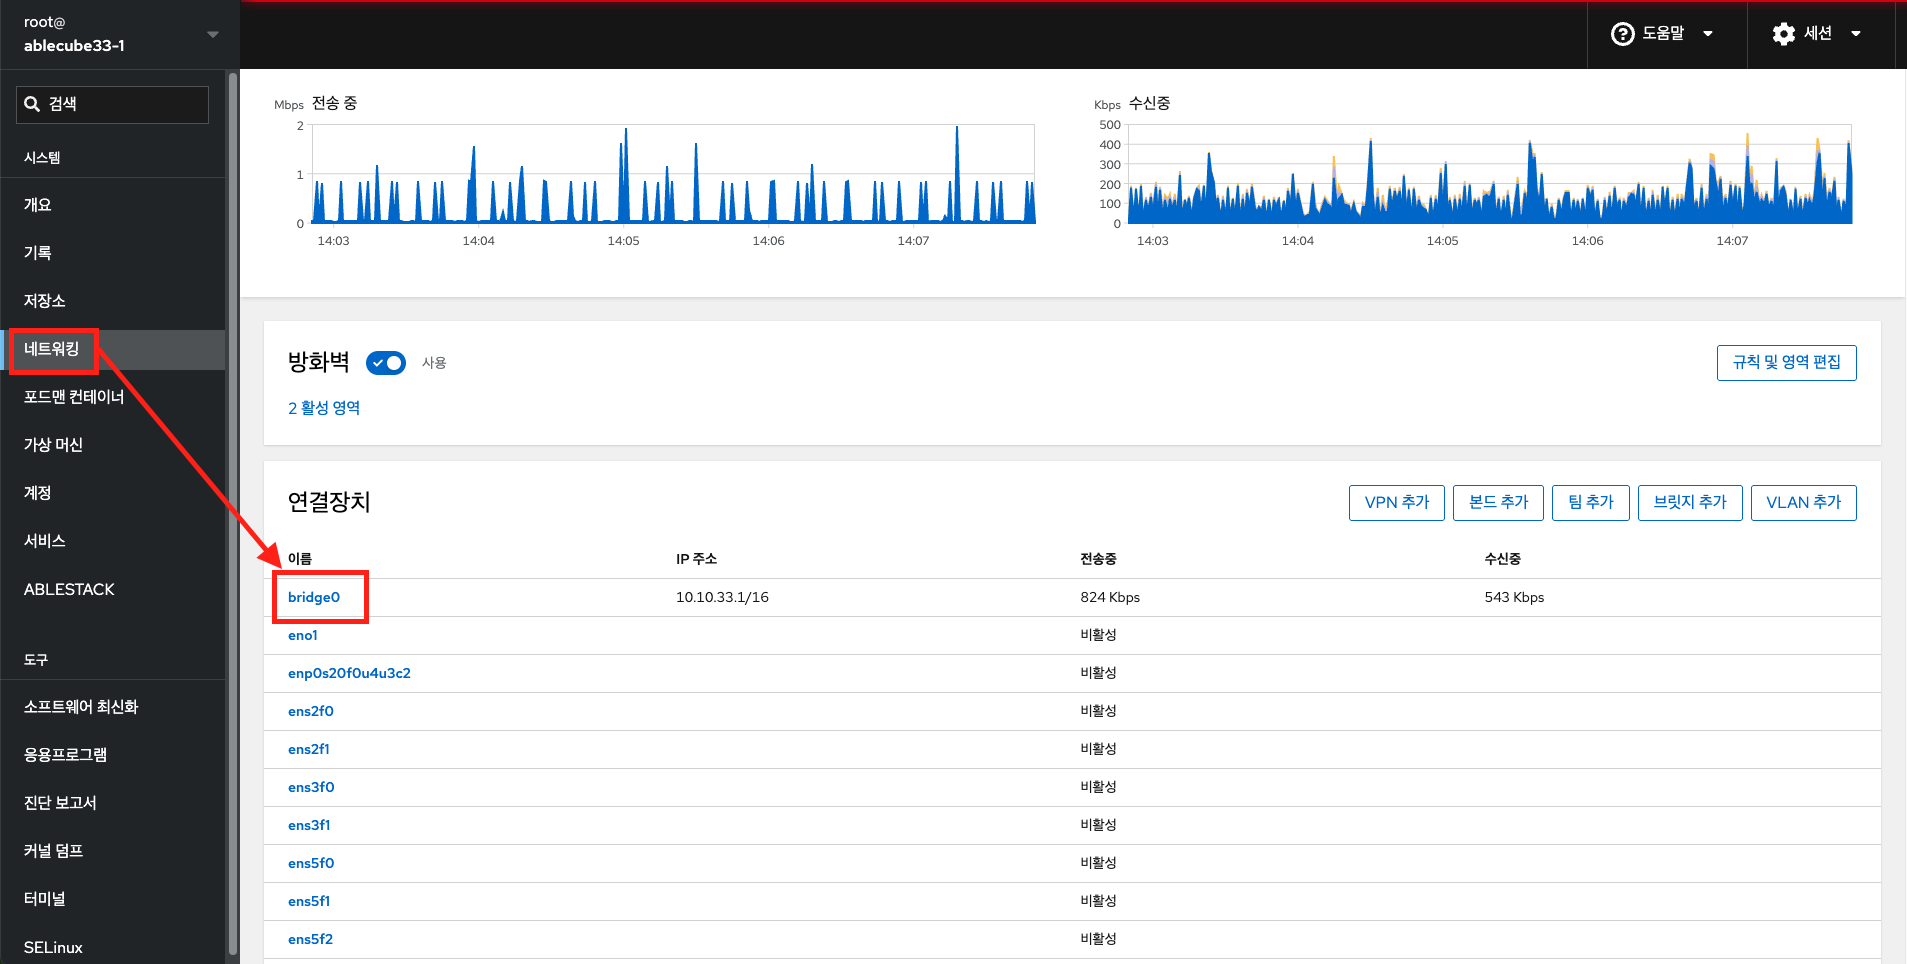Open the bridge0 interface link
The width and height of the screenshot is (1907, 964).
[314, 597]
